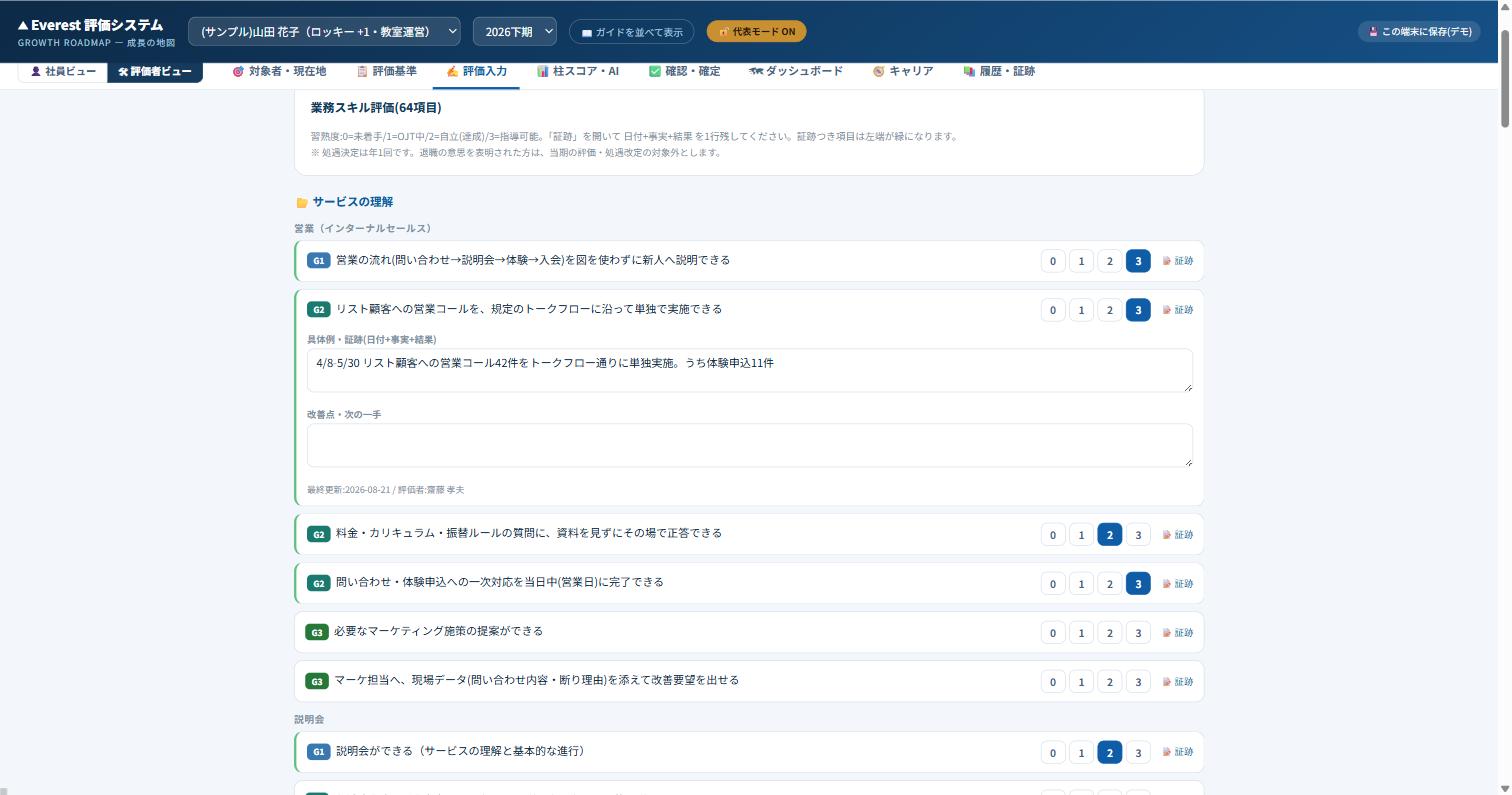Open 証跡 for 料金・カリキュラム row
This screenshot has width=1512, height=795.
pyautogui.click(x=1178, y=535)
